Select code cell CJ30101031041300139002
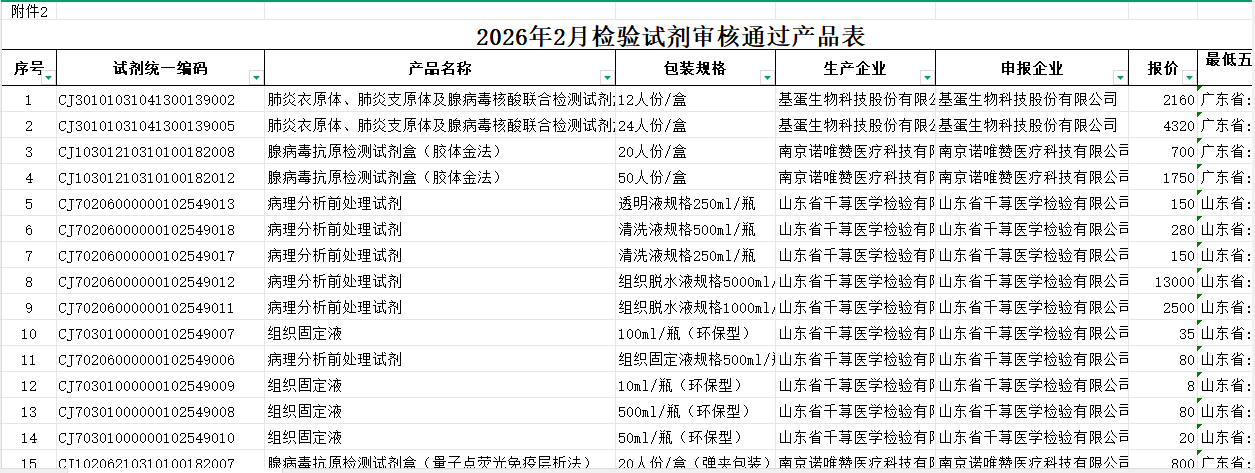This screenshot has height=473, width=1255. pyautogui.click(x=147, y=100)
